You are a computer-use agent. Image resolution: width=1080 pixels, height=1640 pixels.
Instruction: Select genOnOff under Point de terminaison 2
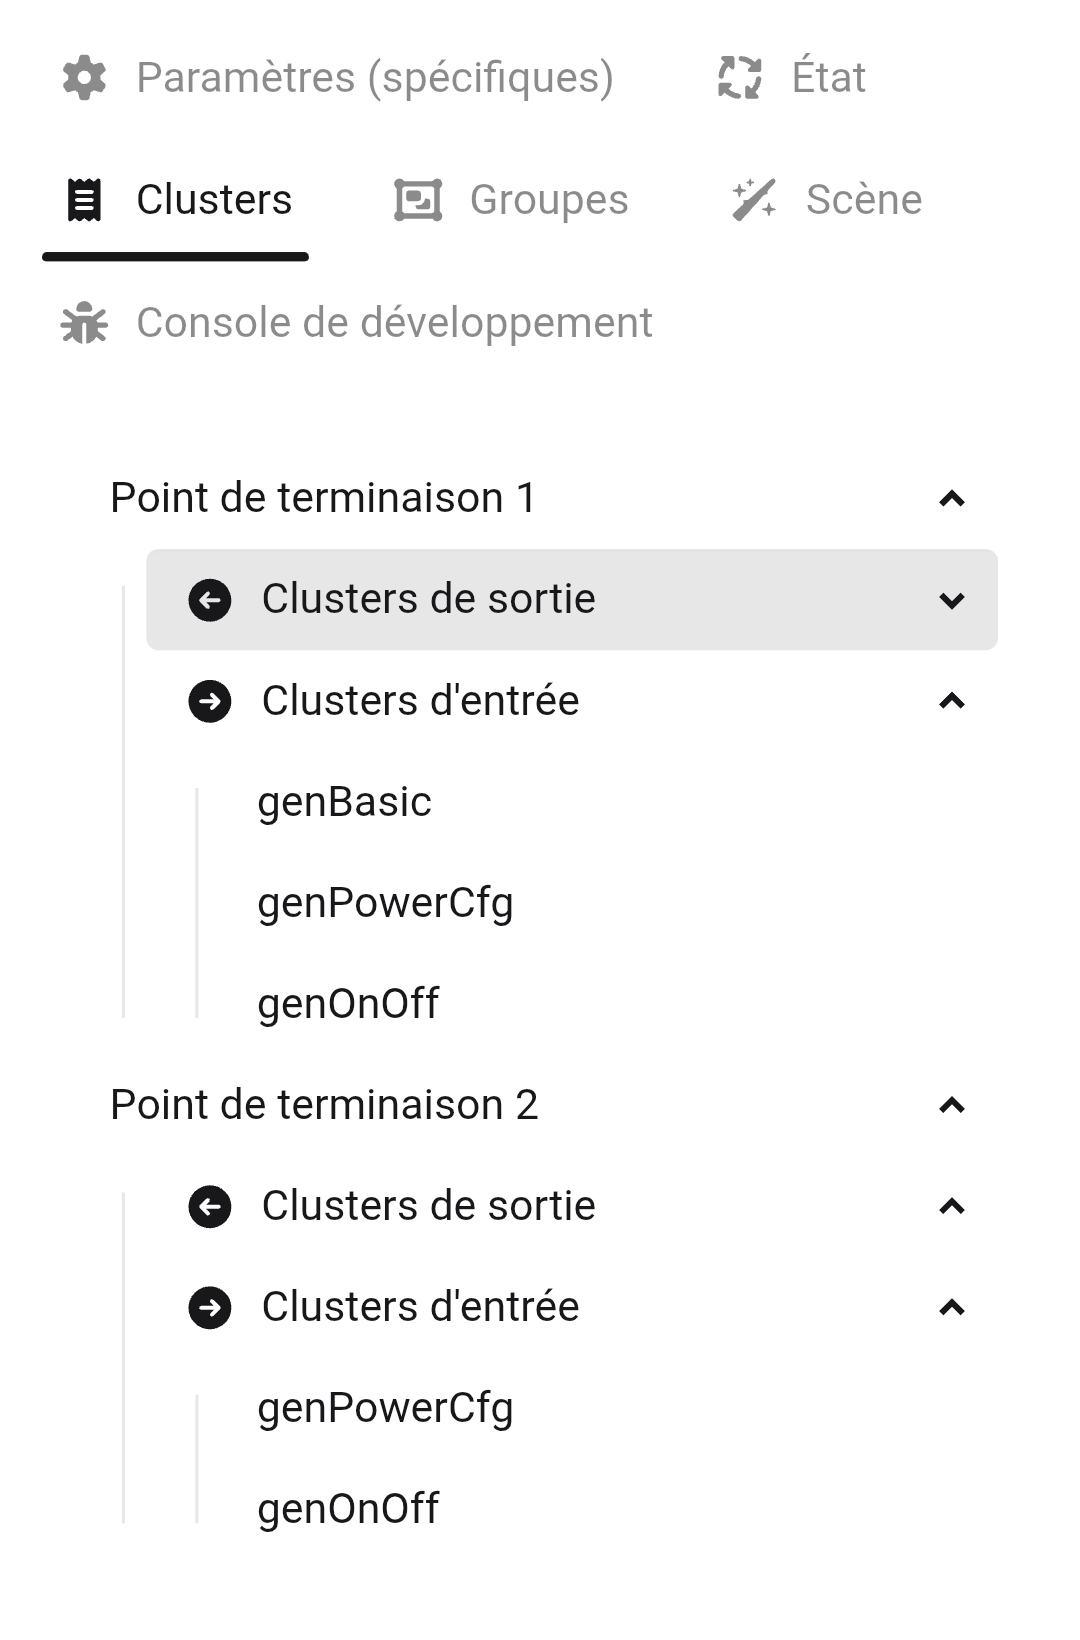pos(348,1509)
